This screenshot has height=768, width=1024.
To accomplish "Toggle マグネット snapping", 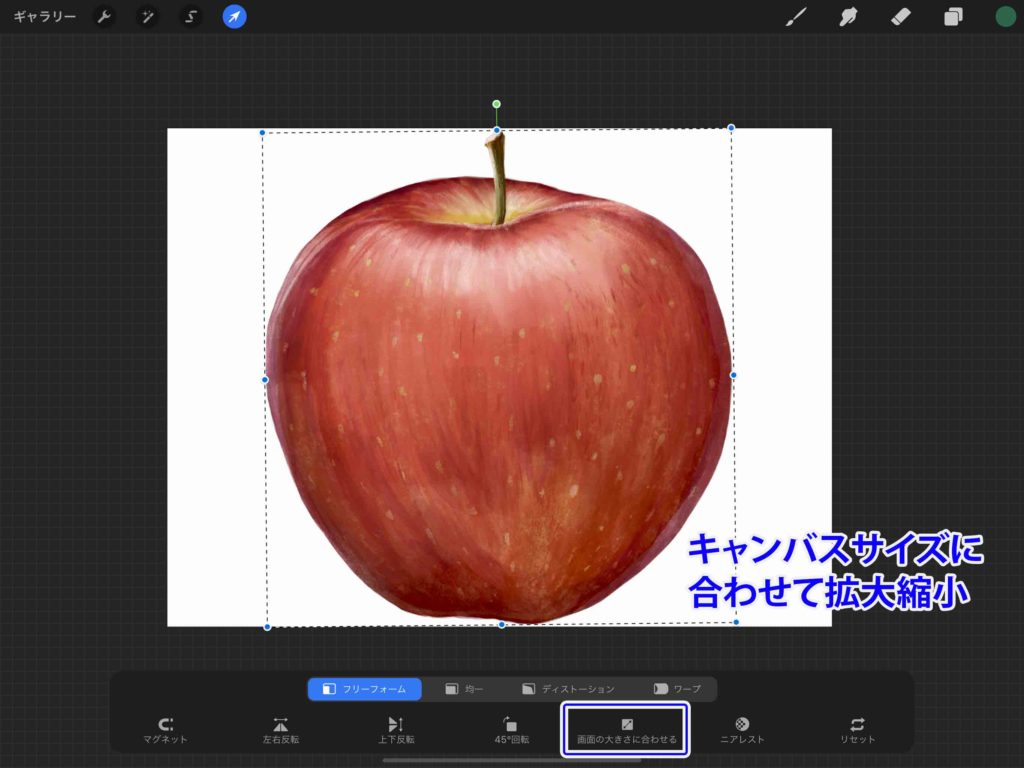I will [165, 729].
